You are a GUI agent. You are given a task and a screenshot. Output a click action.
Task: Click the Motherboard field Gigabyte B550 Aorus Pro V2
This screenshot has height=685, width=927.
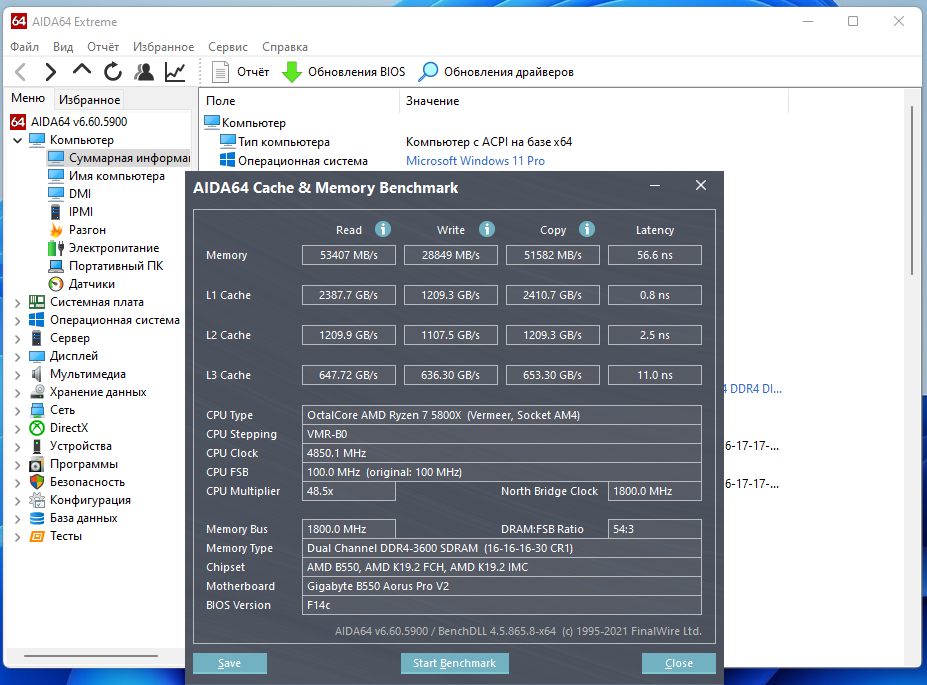(501, 586)
